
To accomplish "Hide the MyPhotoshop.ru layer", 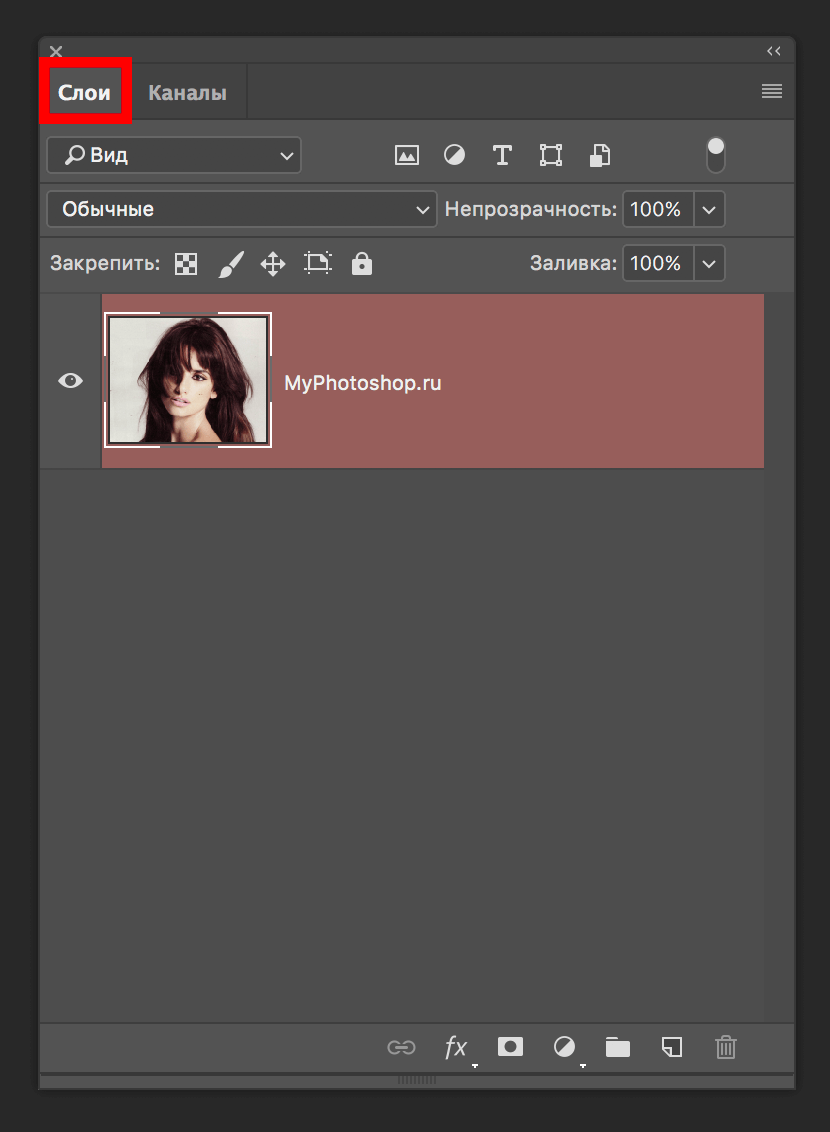I will click(x=70, y=380).
